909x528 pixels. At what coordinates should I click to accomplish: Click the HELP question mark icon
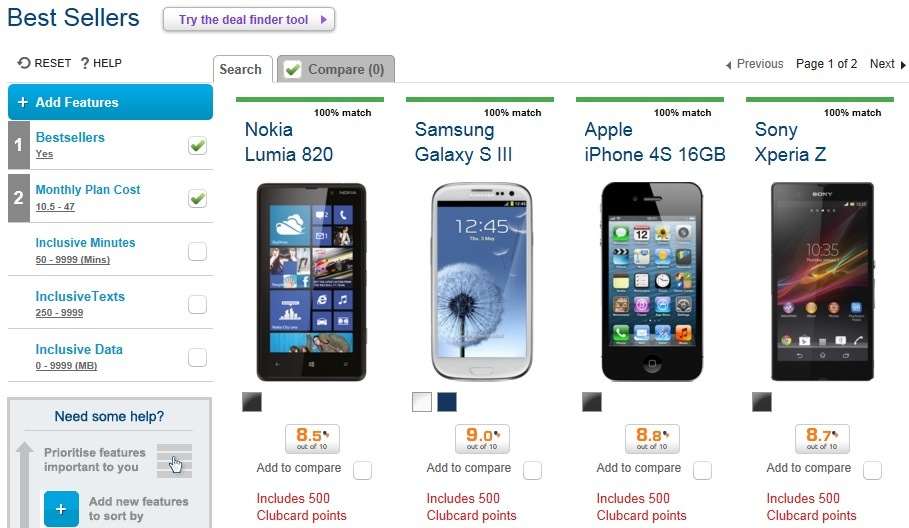click(85, 63)
